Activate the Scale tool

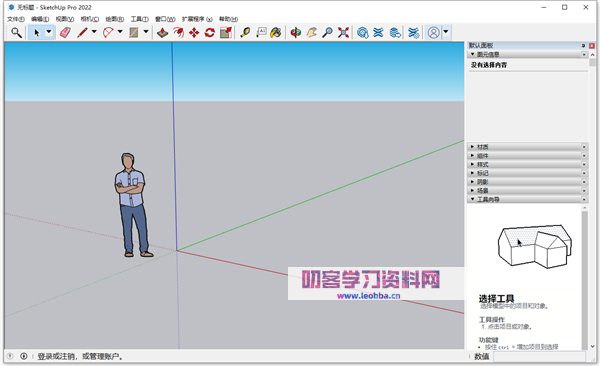pos(226,33)
